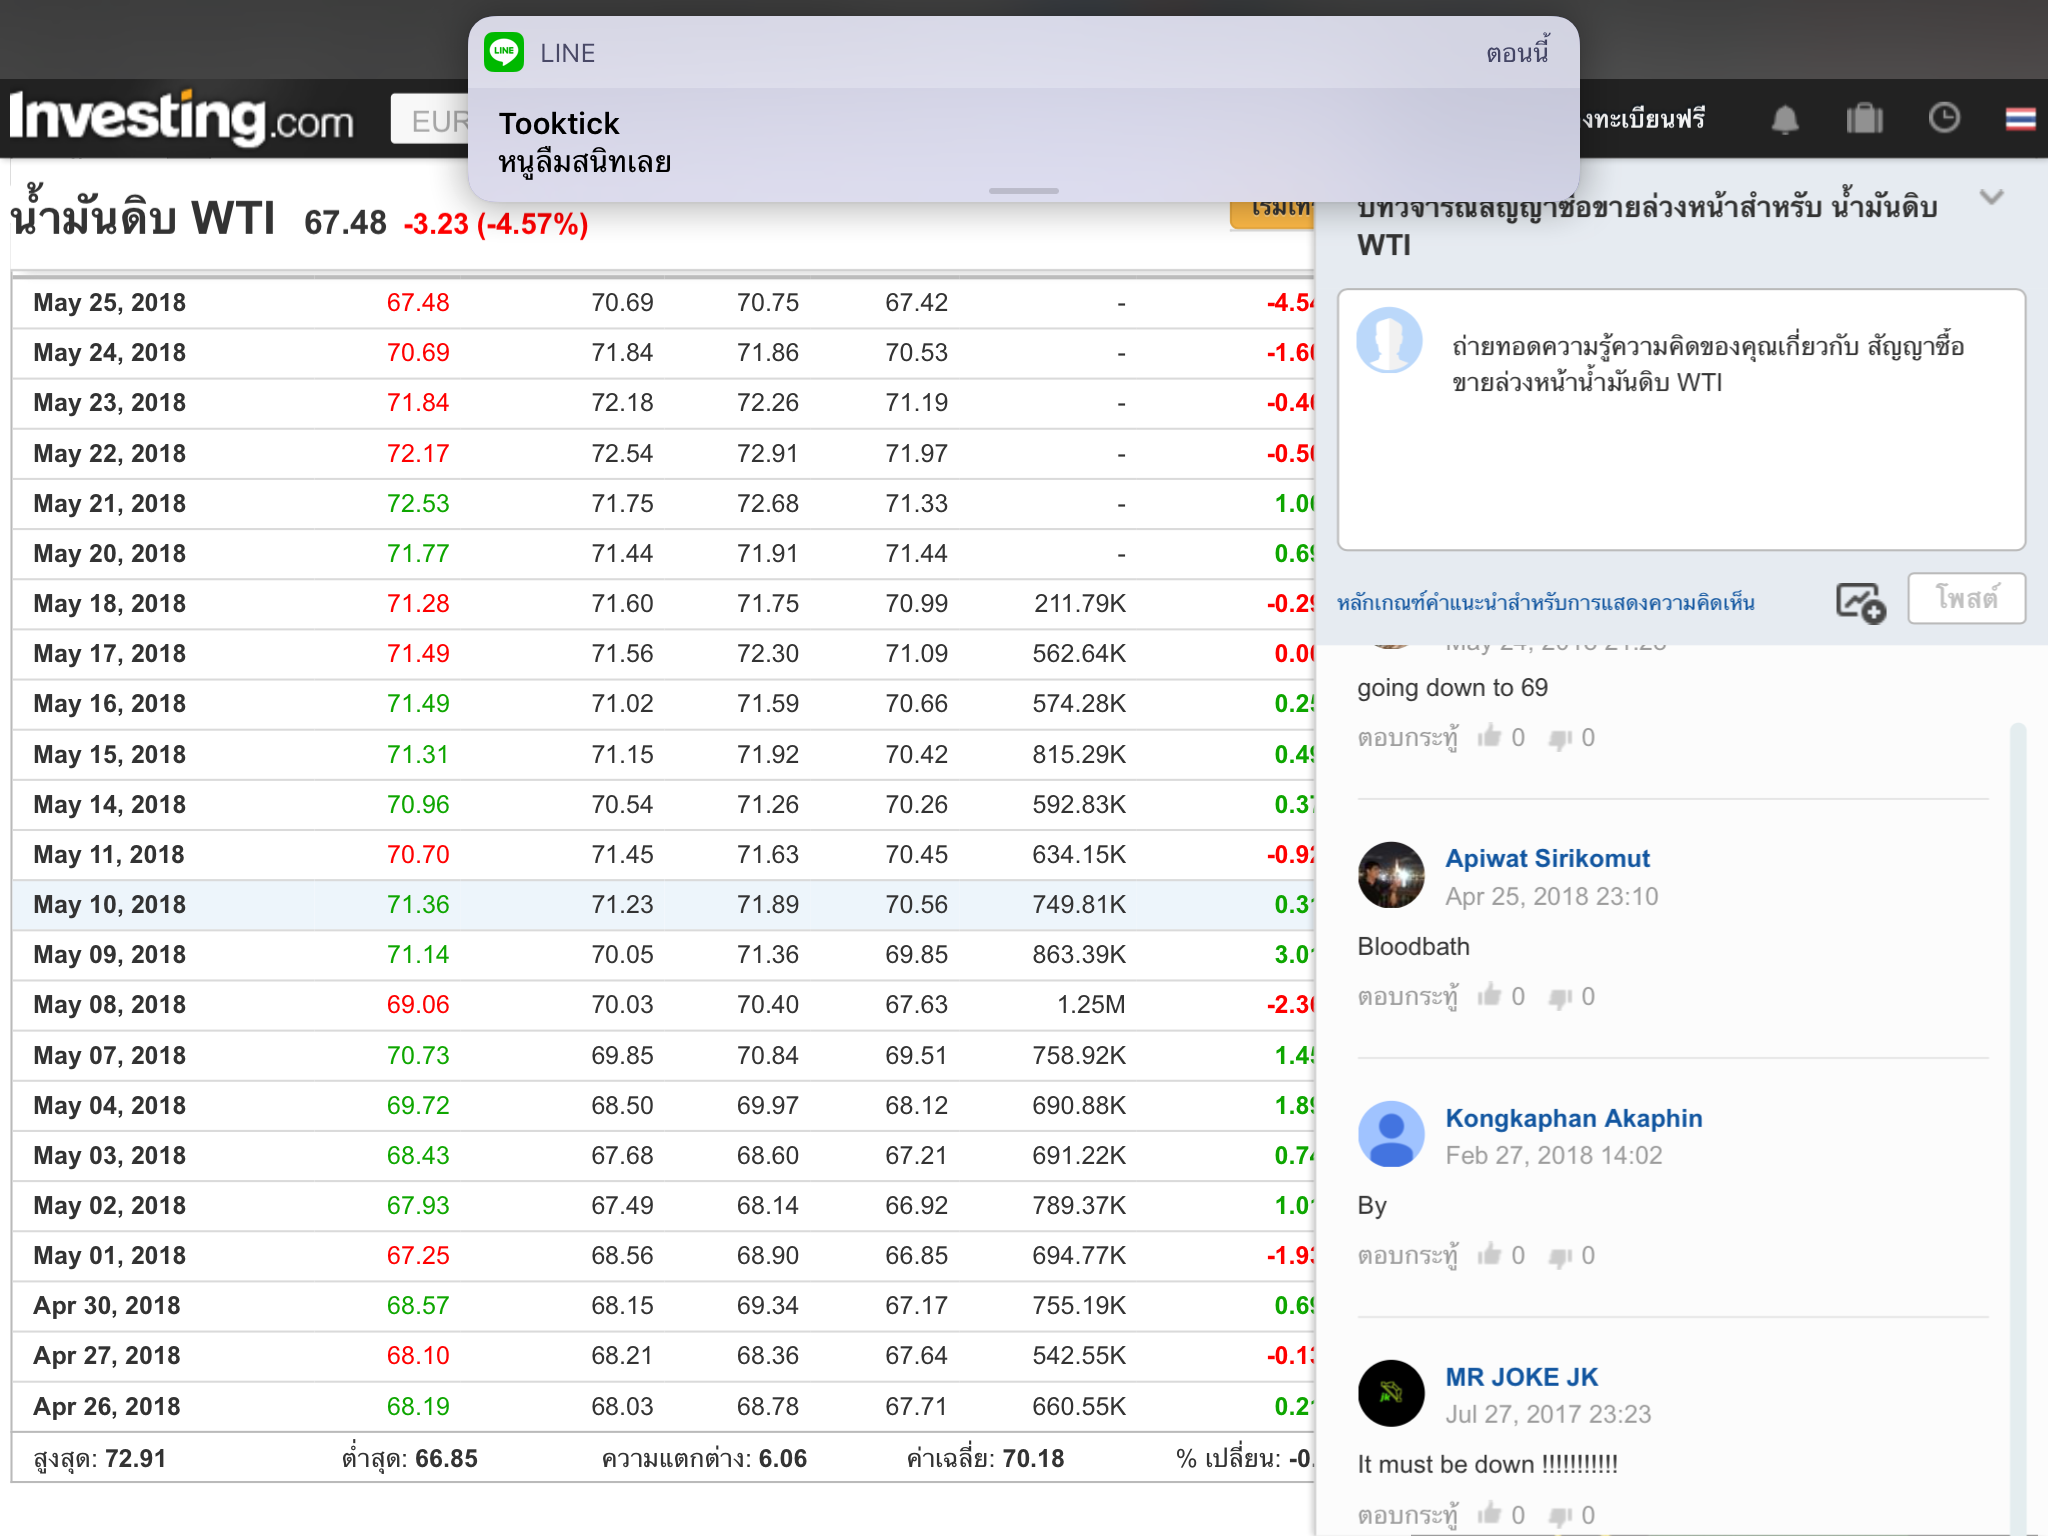Open the comment guidelines link
The width and height of the screenshot is (2048, 1536).
tap(1545, 603)
